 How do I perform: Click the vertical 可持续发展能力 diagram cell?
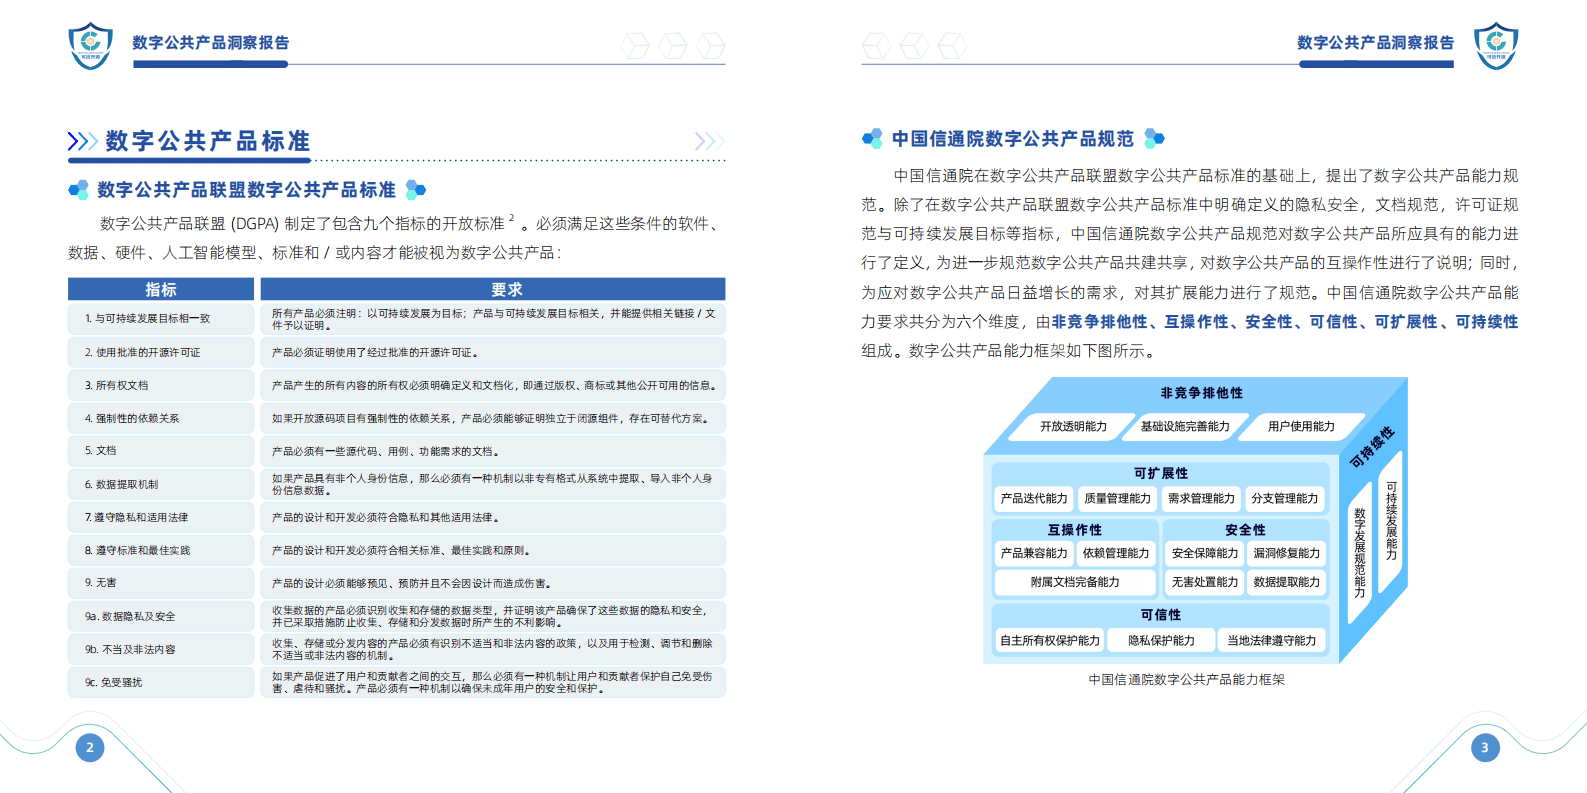[1391, 521]
